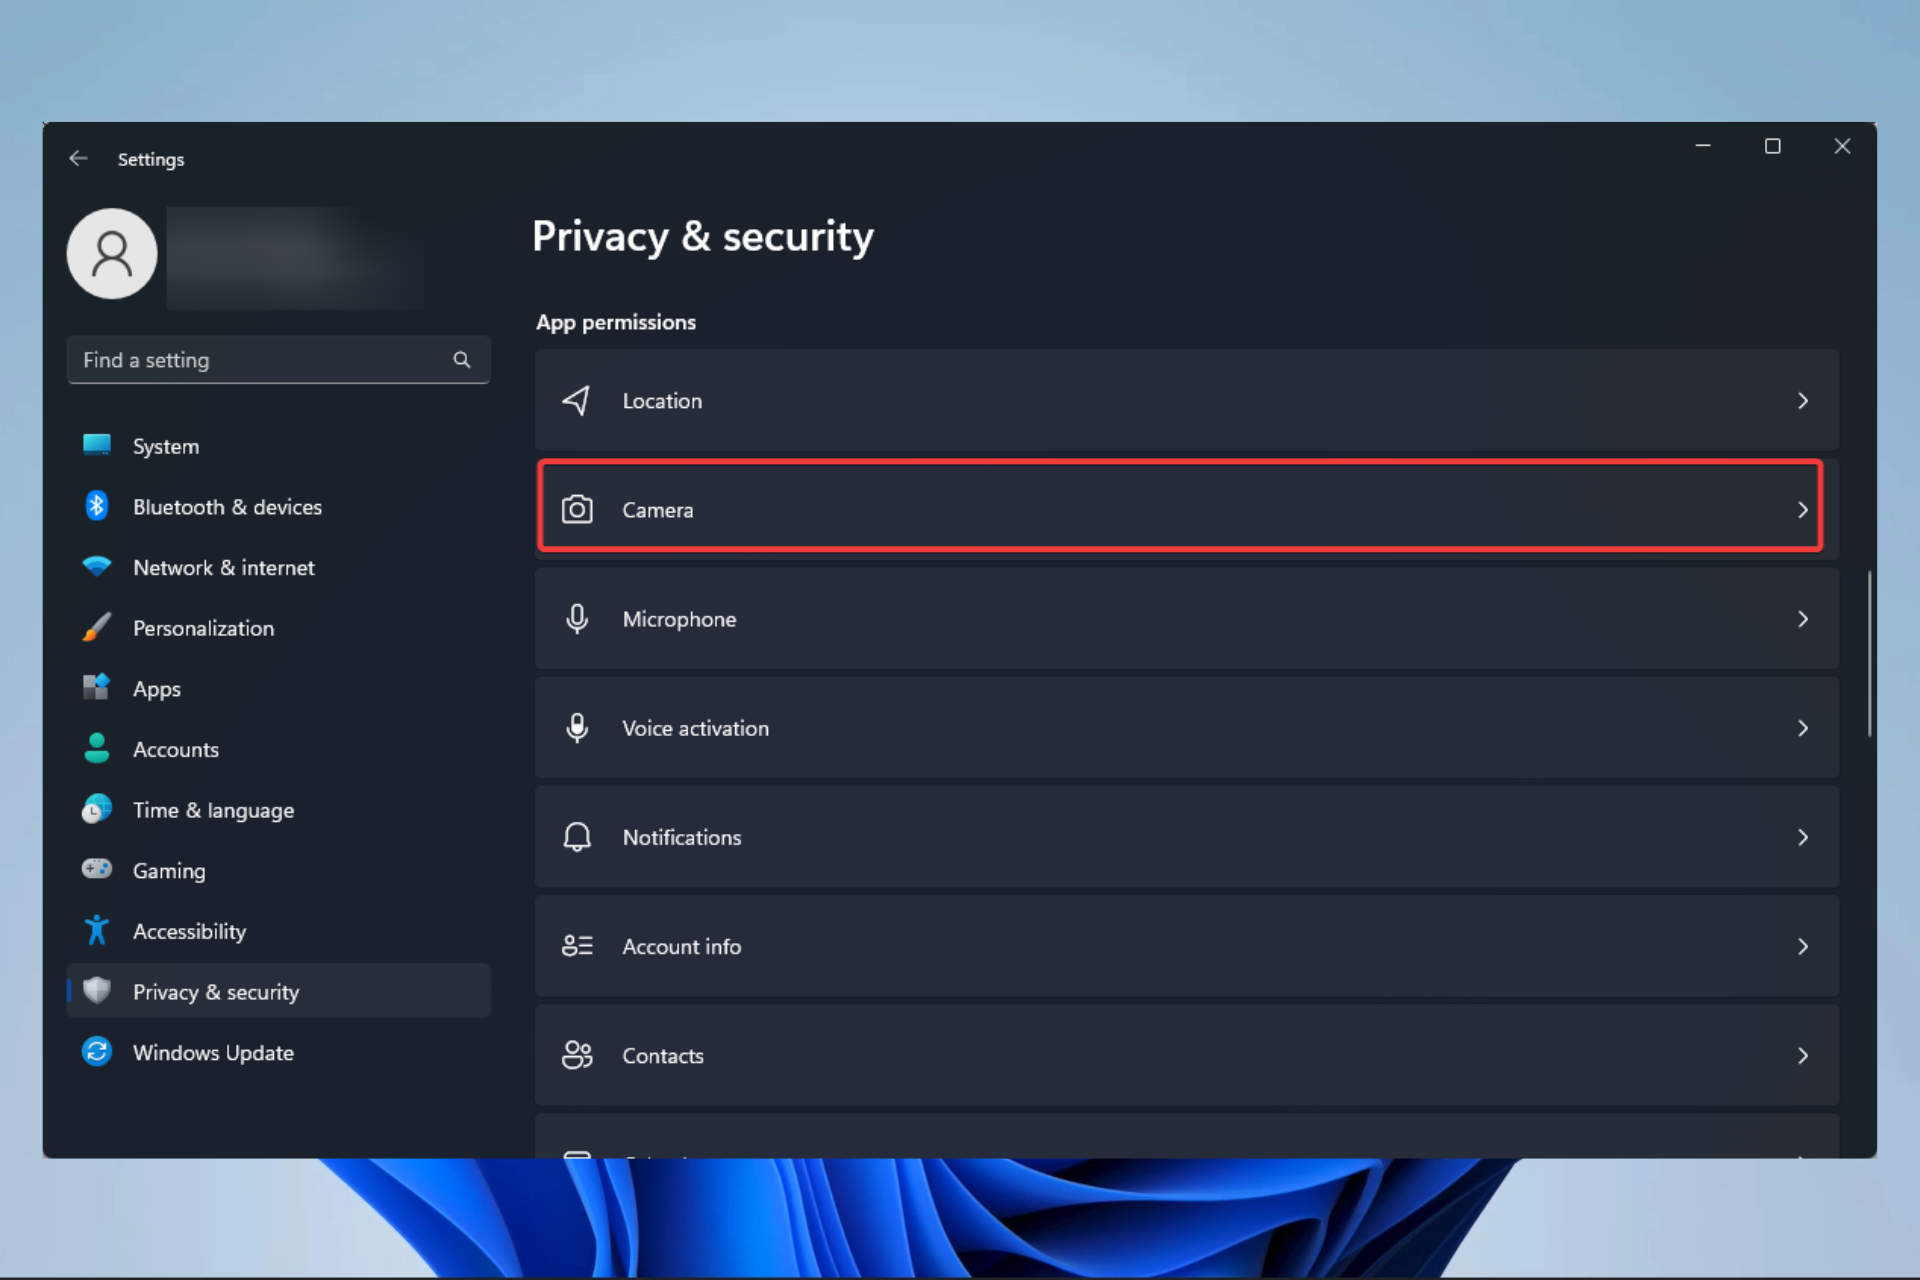
Task: Select Network & internet category
Action: (x=278, y=567)
